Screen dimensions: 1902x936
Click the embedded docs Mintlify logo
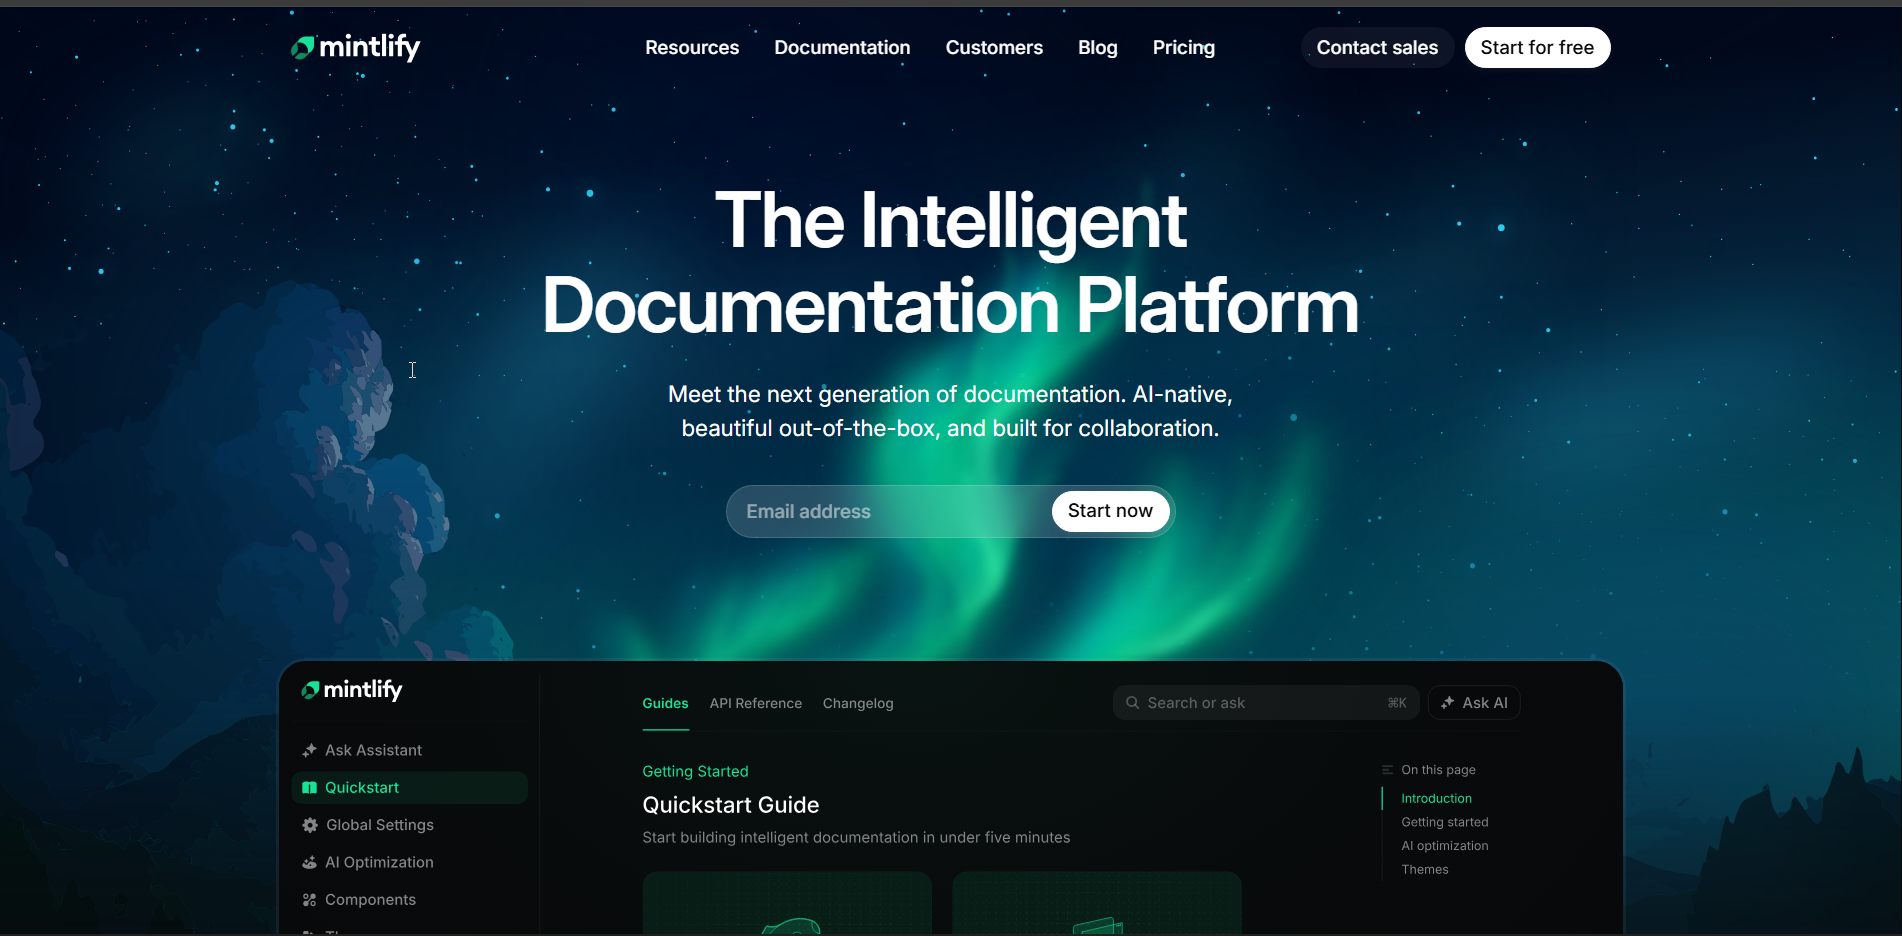pyautogui.click(x=350, y=690)
